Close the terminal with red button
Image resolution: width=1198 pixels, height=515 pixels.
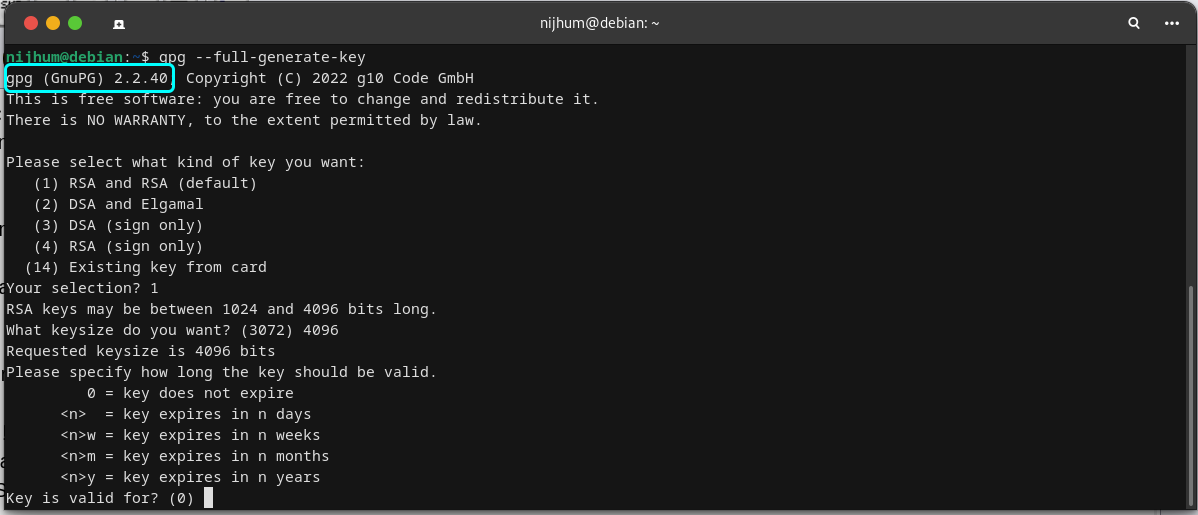click(x=31, y=23)
